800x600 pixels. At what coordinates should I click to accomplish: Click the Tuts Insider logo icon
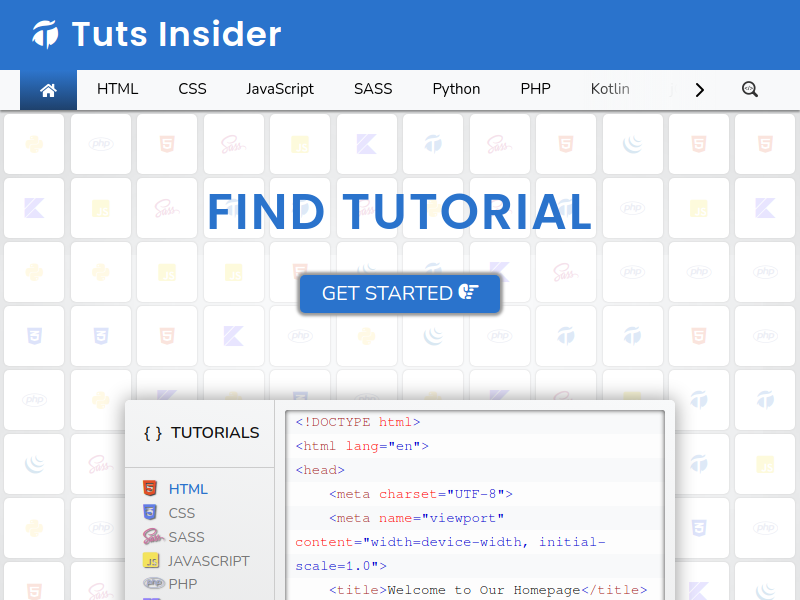(46, 35)
